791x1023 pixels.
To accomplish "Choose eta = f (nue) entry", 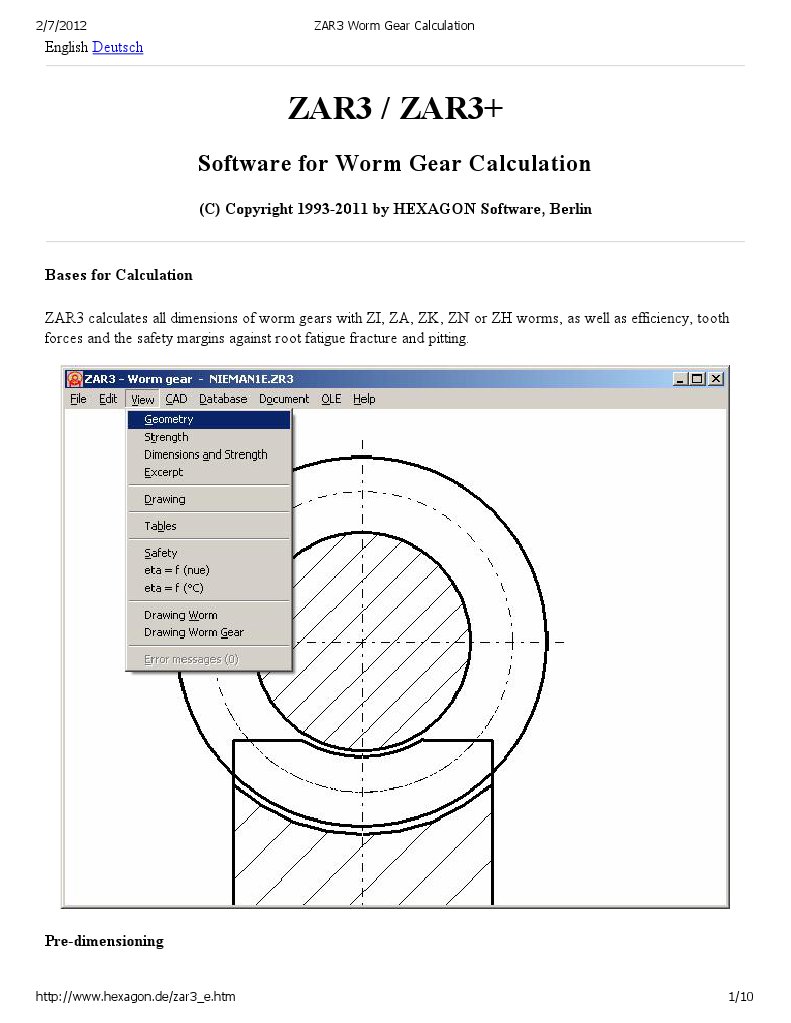I will coord(209,570).
